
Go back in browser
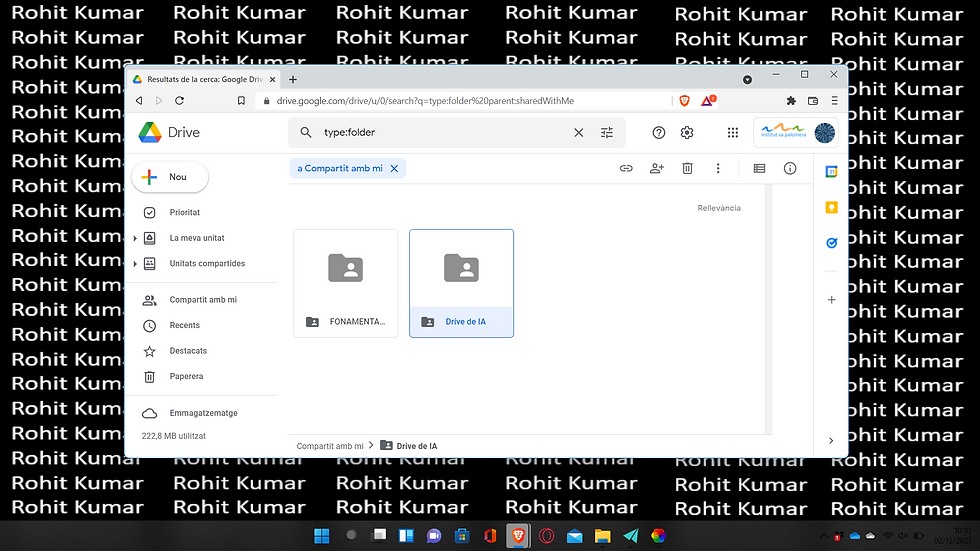[139, 101]
